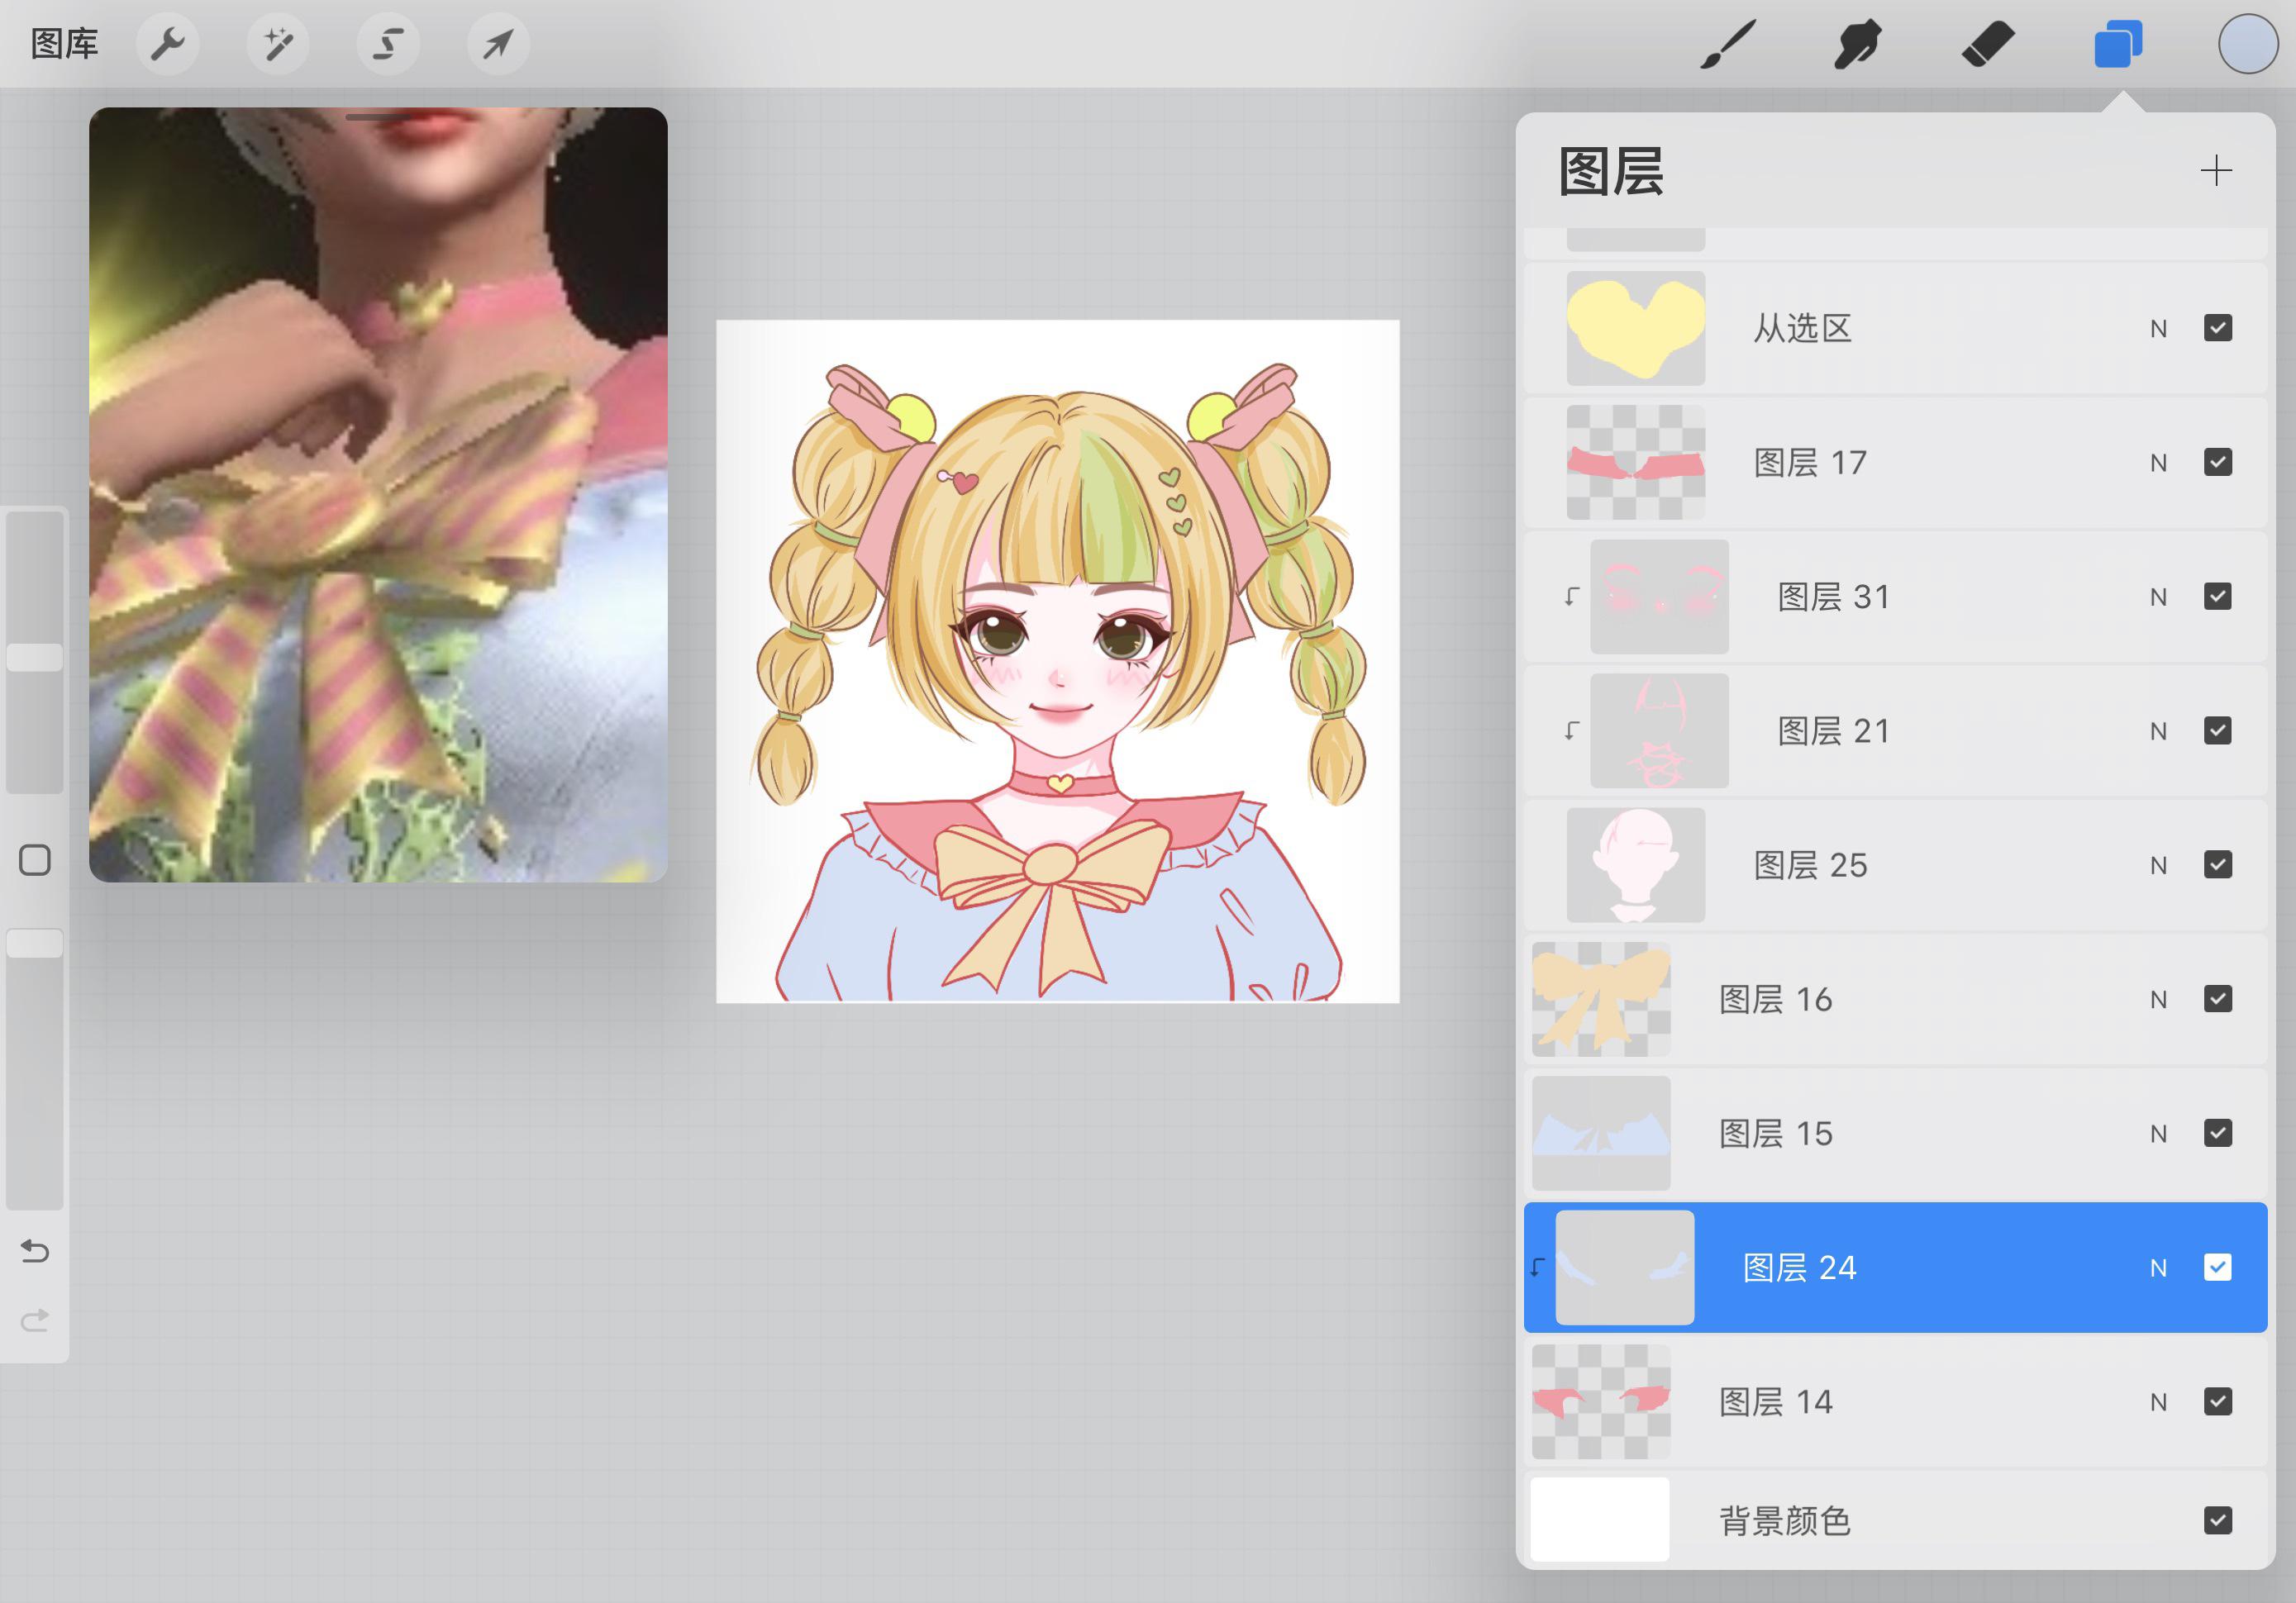Select the 图层 24 thumbnail
Image resolution: width=2296 pixels, height=1603 pixels.
tap(1625, 1267)
